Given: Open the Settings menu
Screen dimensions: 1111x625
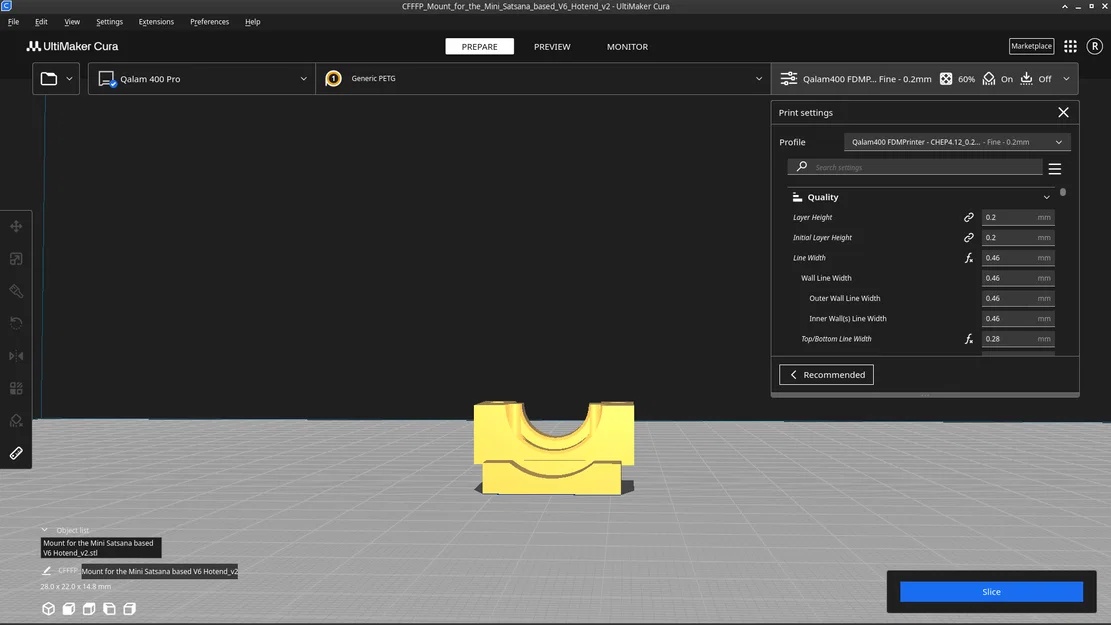Looking at the screenshot, I should tap(109, 22).
